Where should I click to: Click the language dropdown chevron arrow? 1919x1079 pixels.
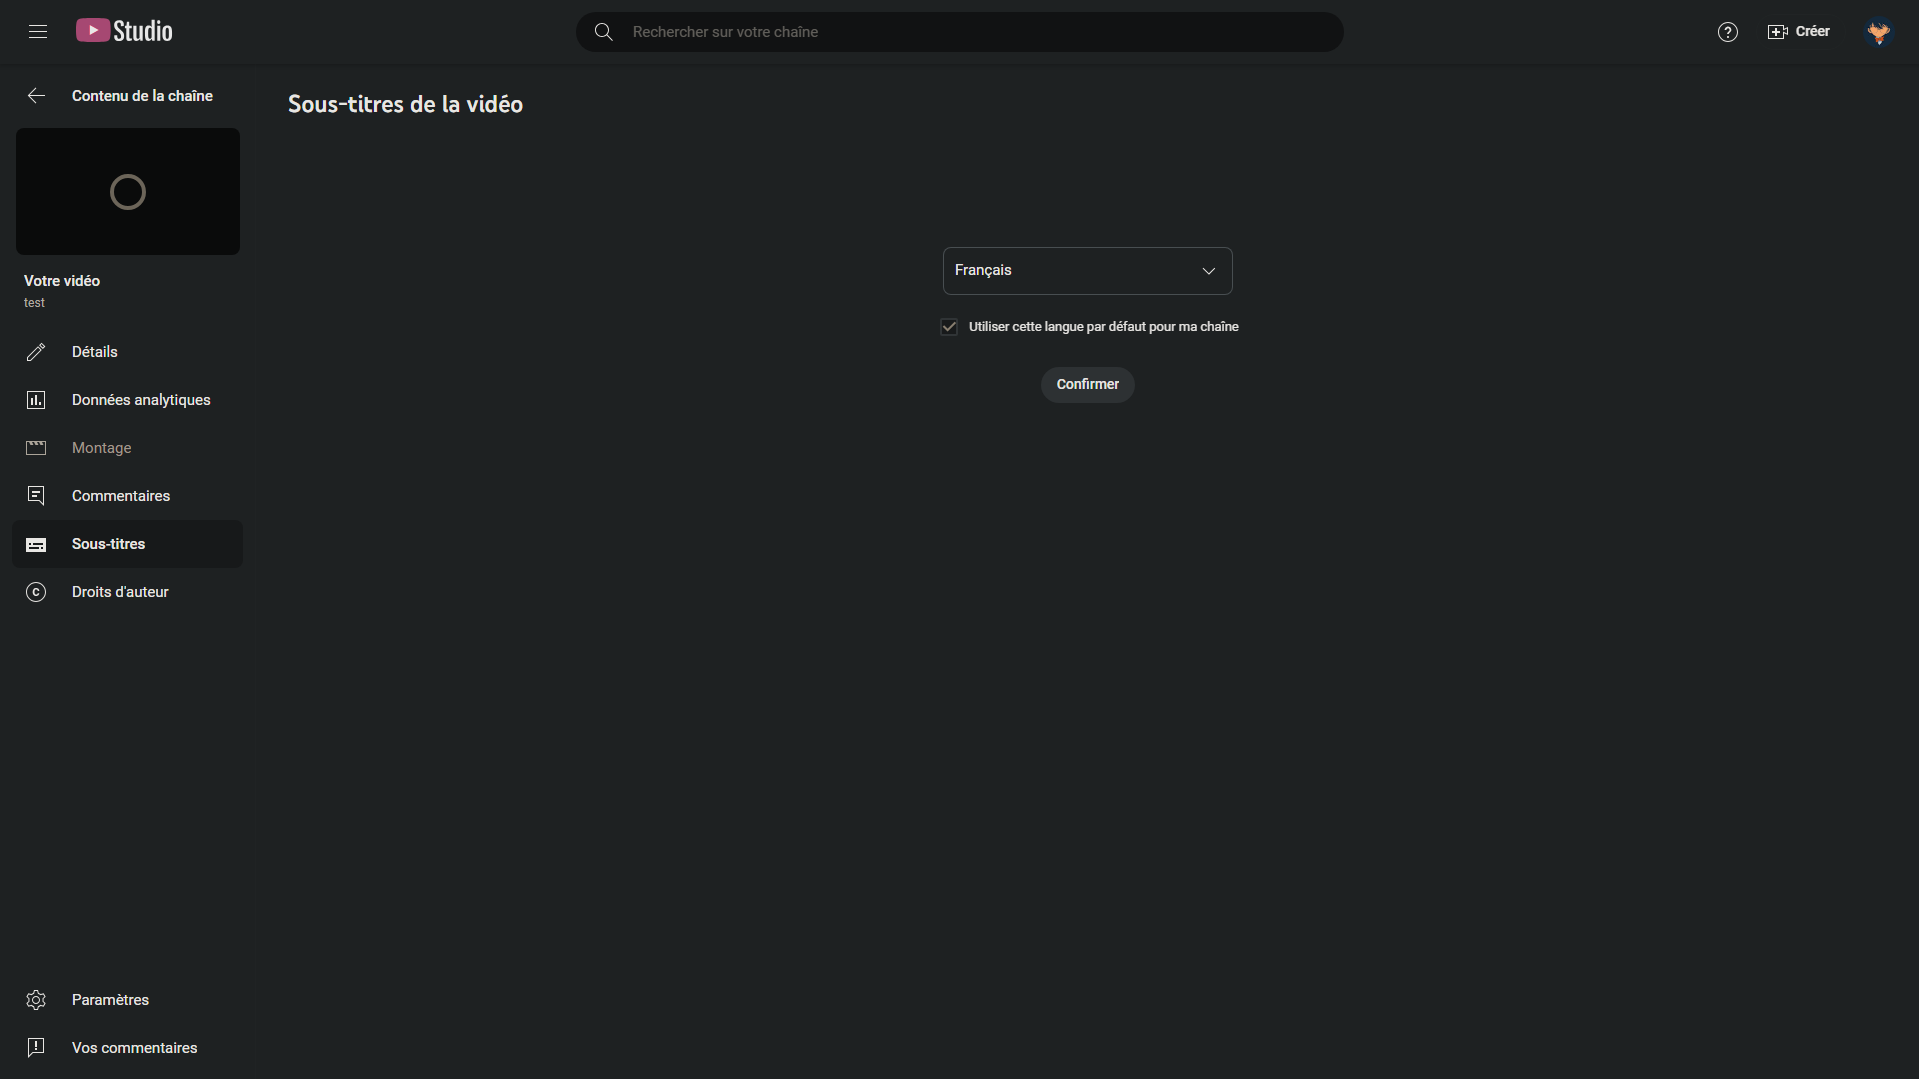[1208, 271]
